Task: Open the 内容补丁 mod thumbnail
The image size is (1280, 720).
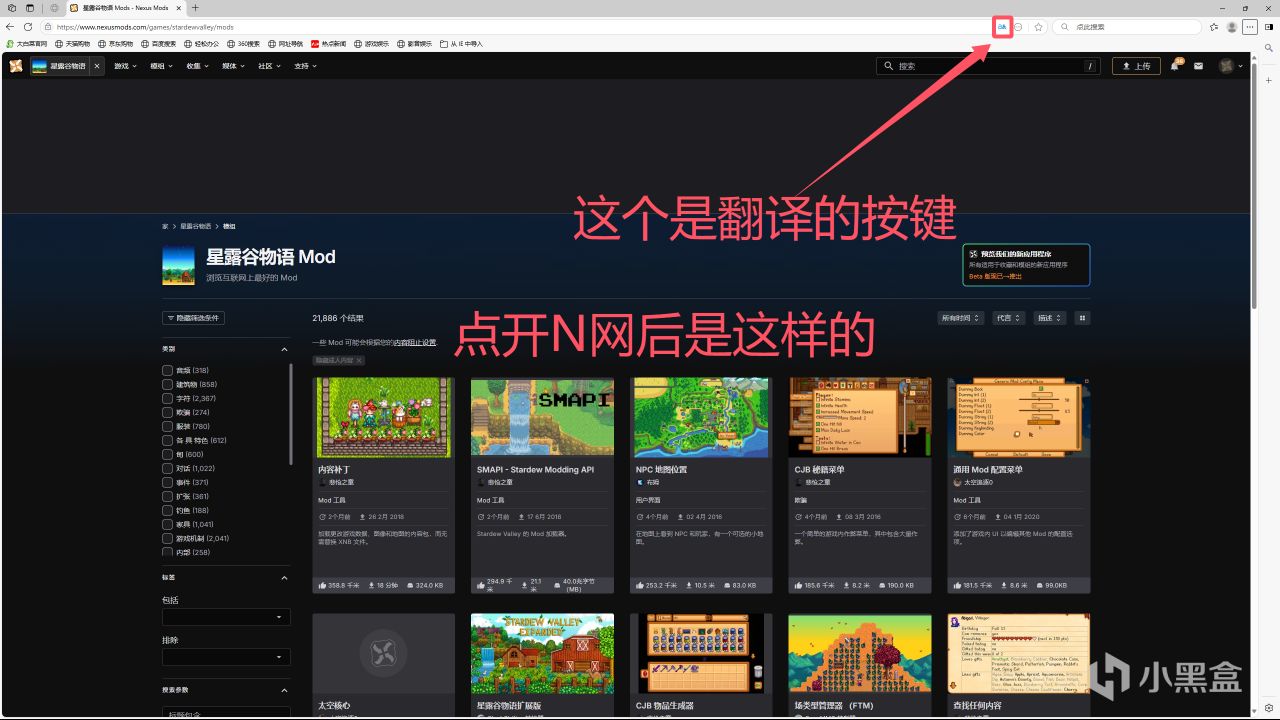Action: tap(383, 416)
